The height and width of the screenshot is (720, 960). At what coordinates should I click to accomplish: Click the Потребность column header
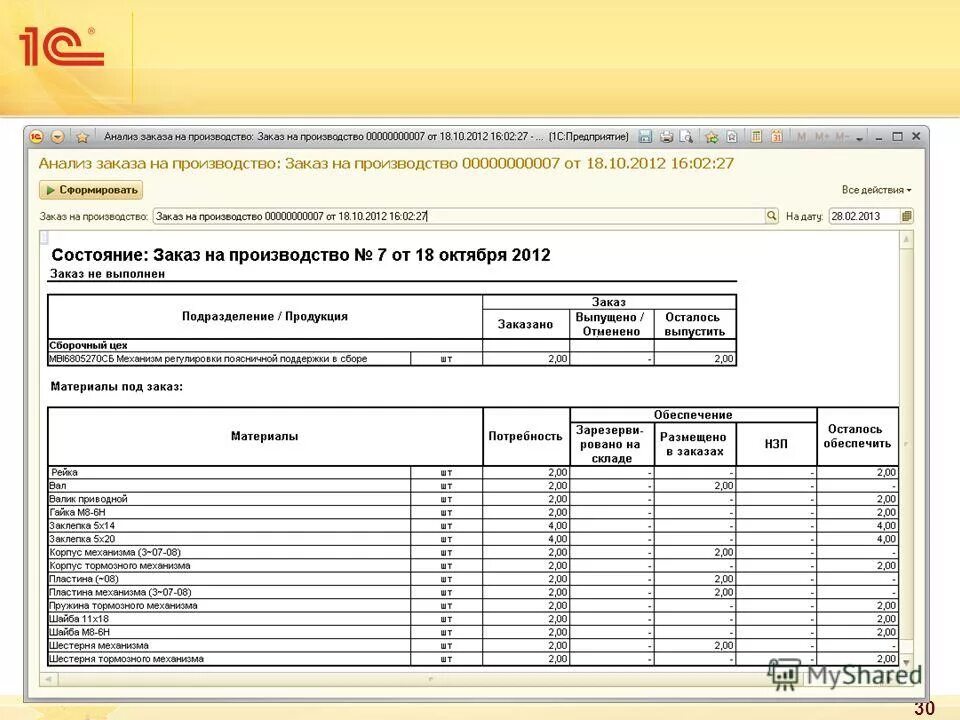click(525, 437)
